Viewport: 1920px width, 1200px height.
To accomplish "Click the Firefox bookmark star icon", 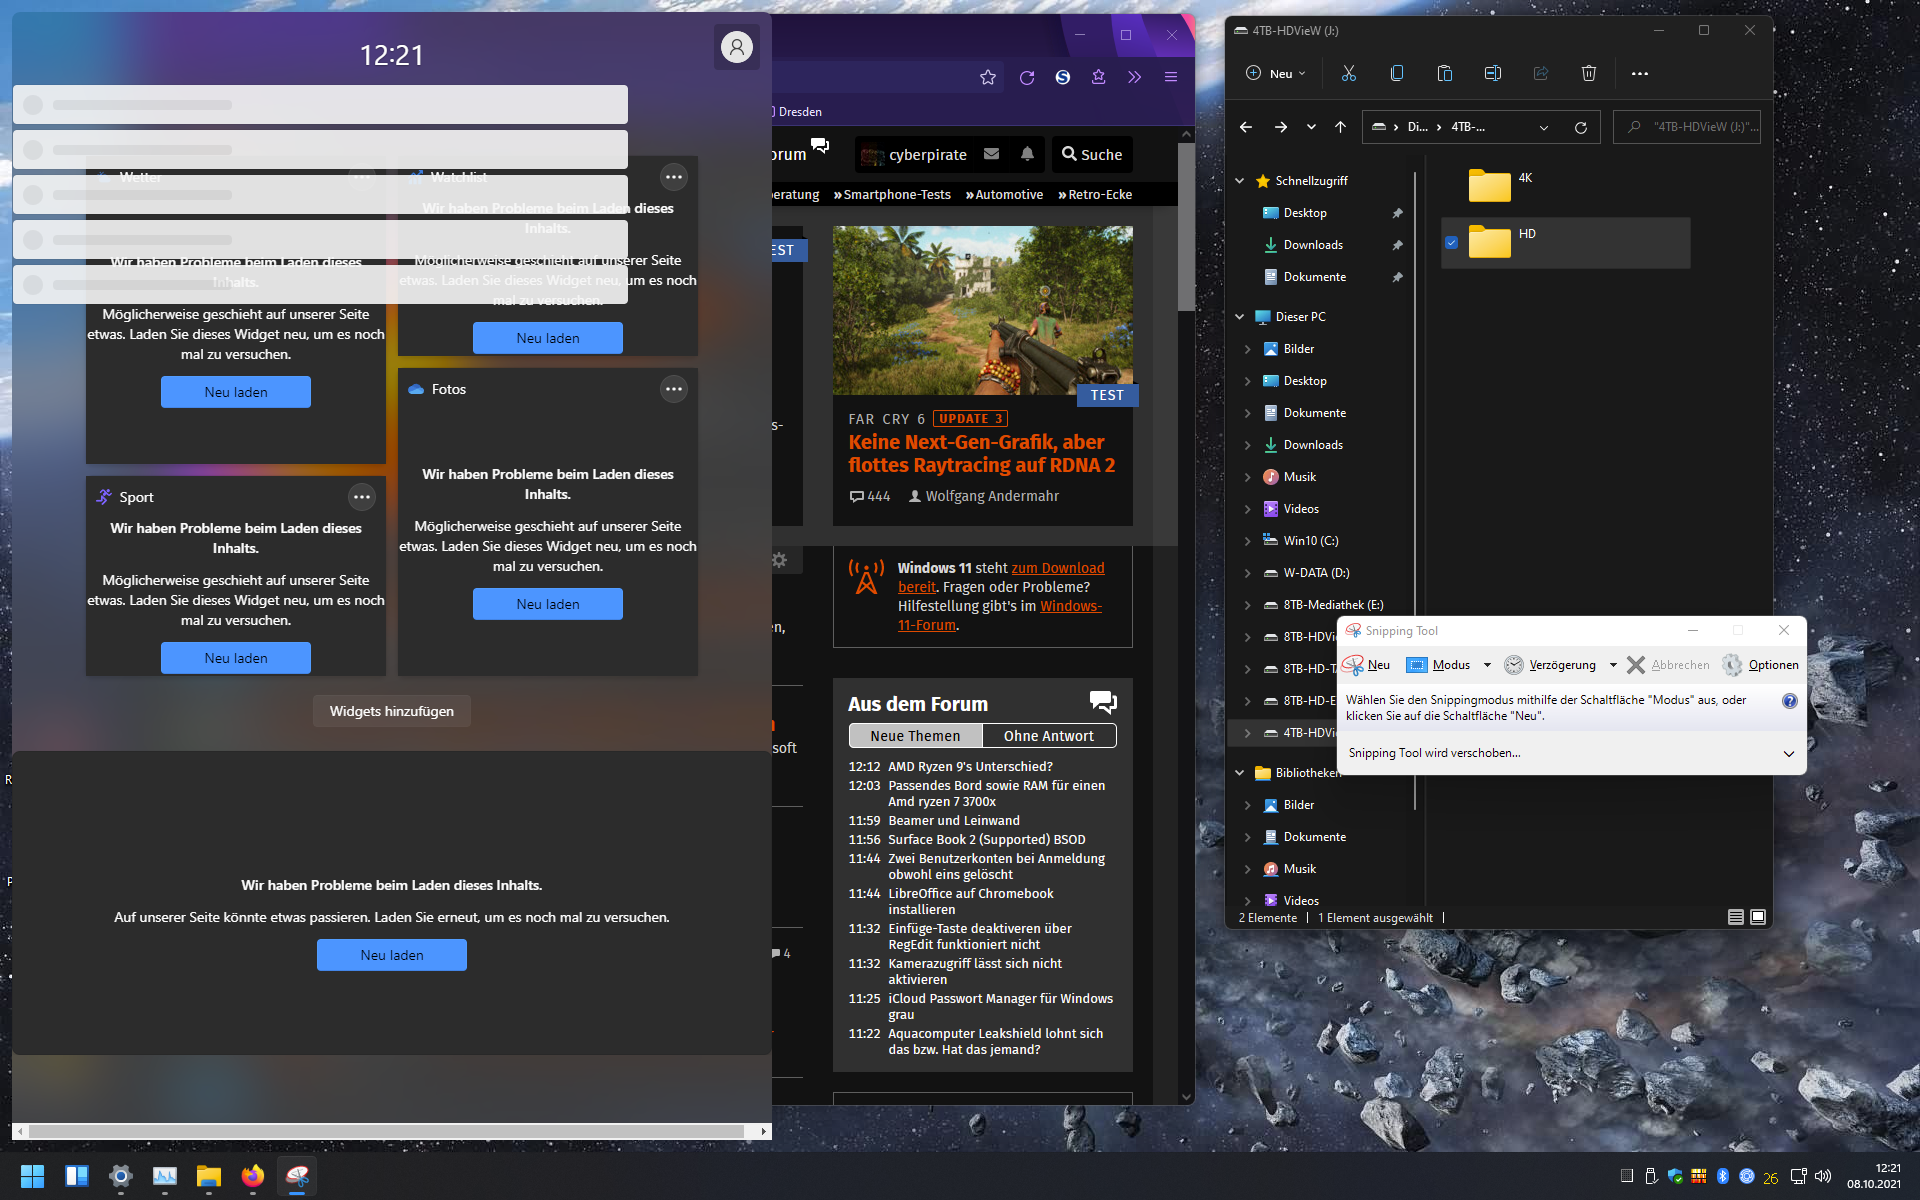I will tap(988, 77).
